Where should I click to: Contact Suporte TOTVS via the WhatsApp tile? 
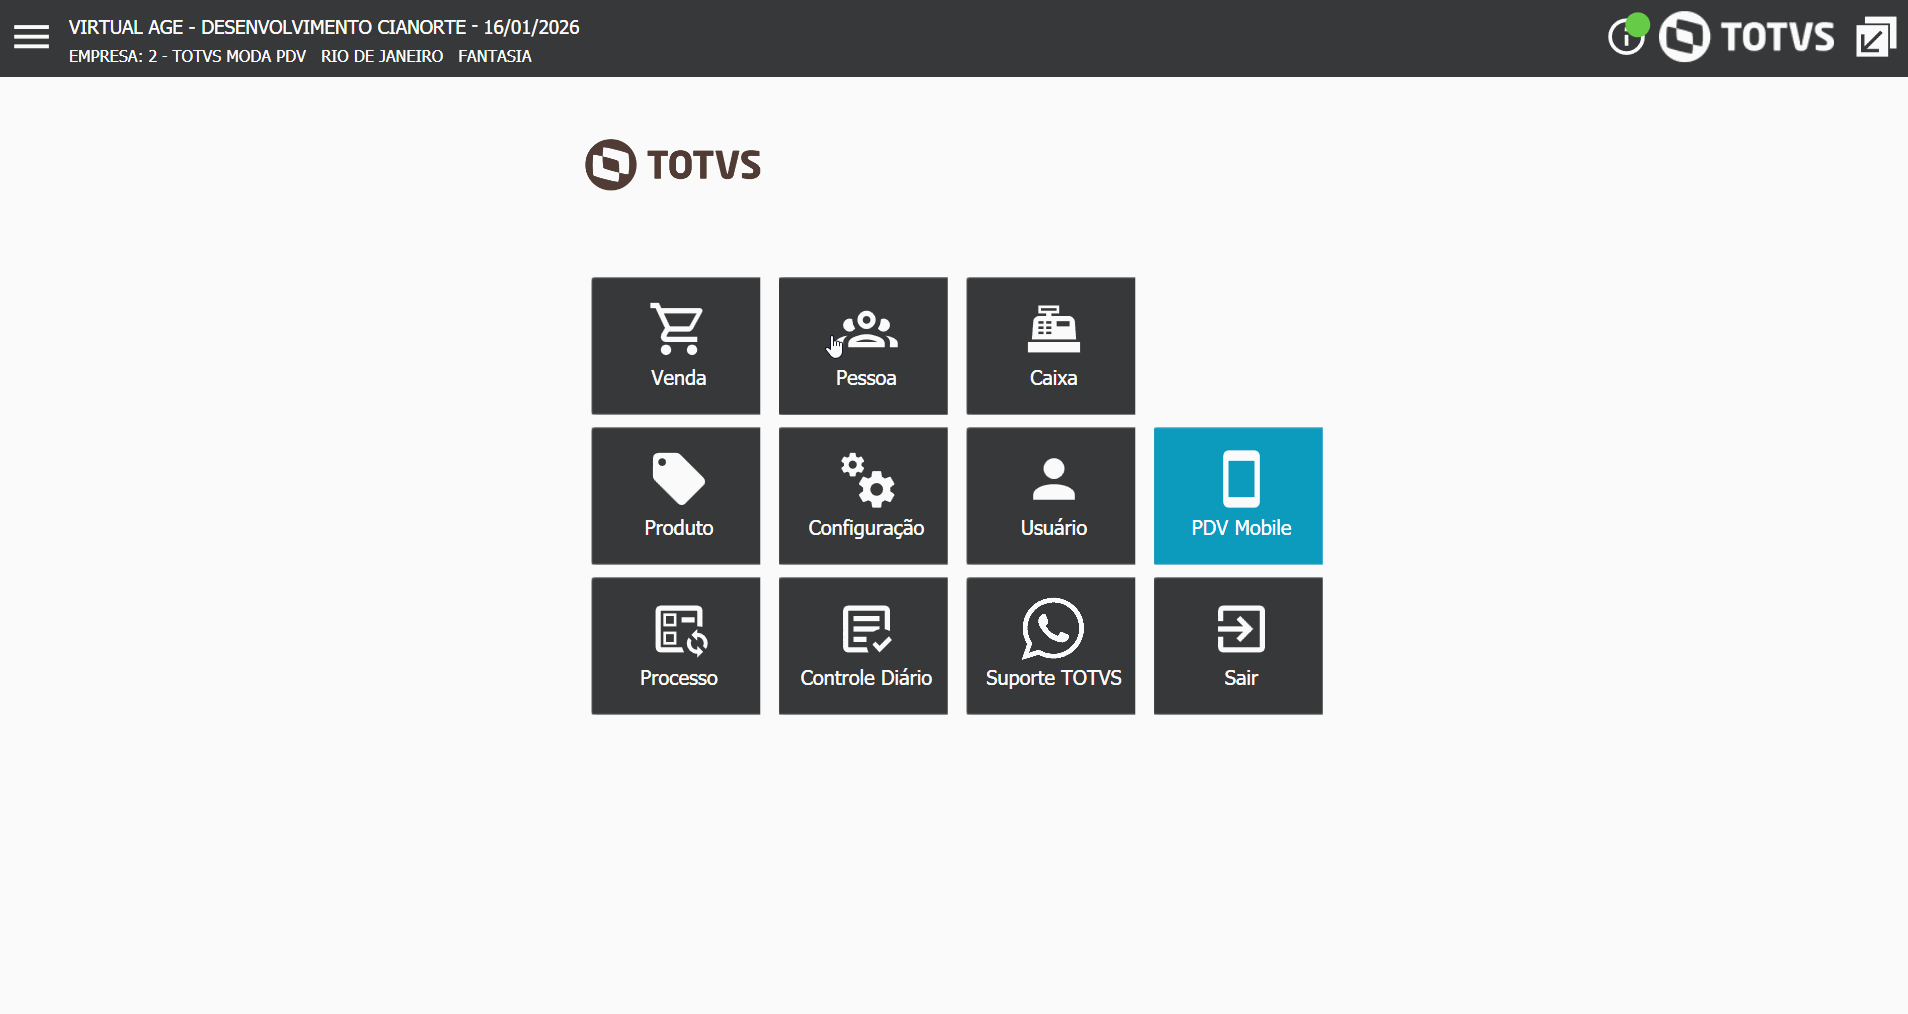pos(1051,646)
